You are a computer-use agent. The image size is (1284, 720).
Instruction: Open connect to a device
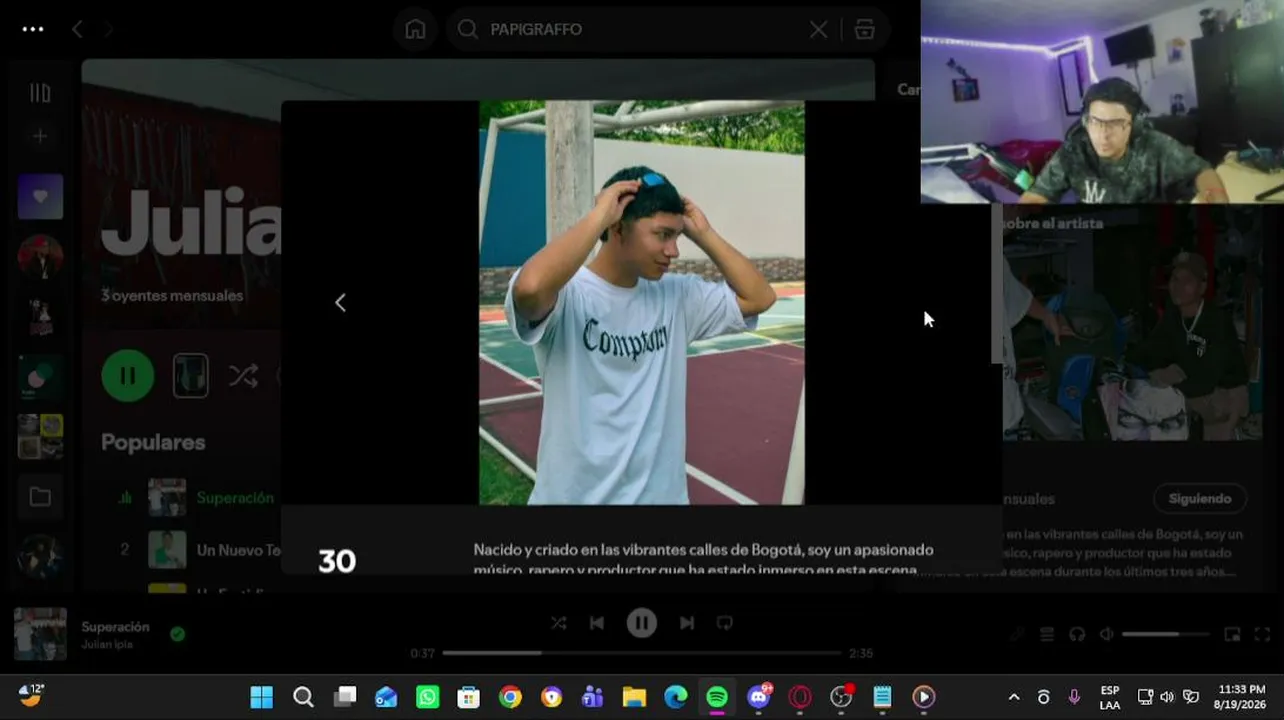pyautogui.click(x=1077, y=634)
